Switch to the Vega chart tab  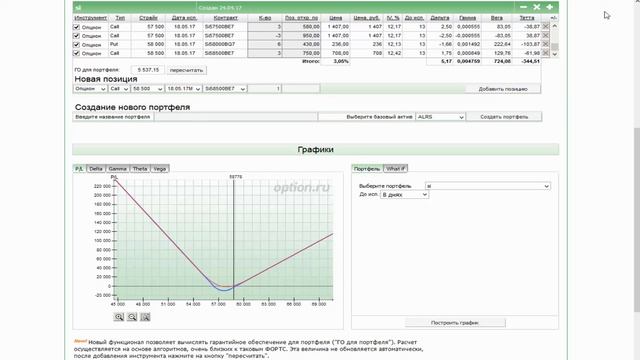pos(160,169)
